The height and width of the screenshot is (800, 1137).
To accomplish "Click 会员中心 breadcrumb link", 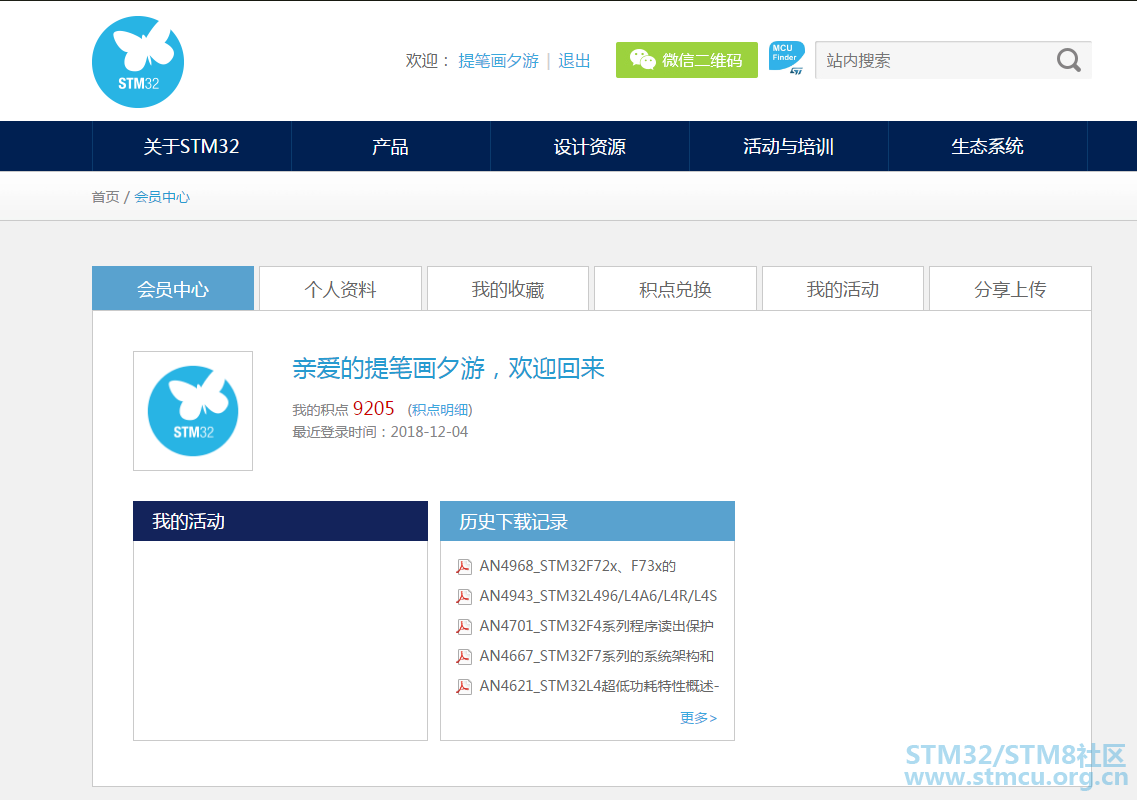I will [162, 197].
